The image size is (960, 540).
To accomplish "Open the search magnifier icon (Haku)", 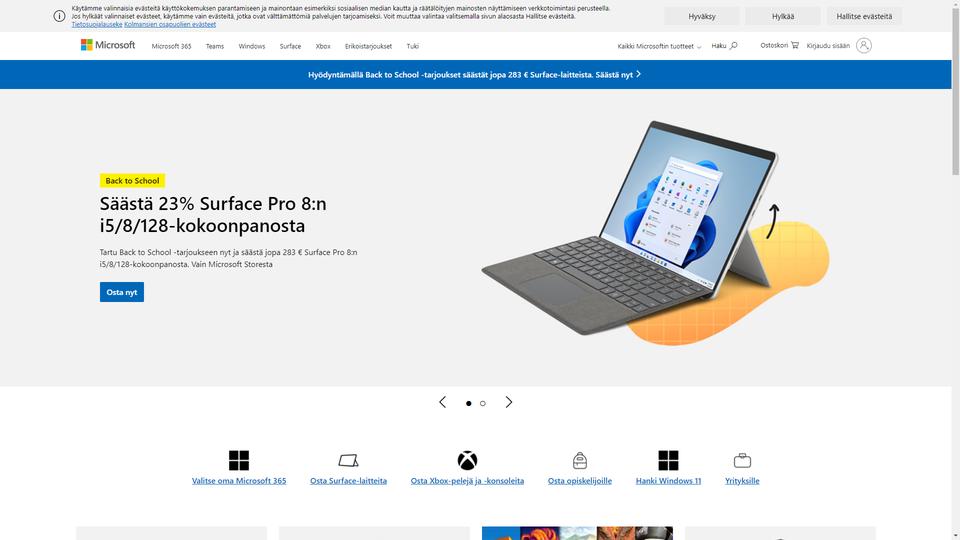I will pos(733,45).
